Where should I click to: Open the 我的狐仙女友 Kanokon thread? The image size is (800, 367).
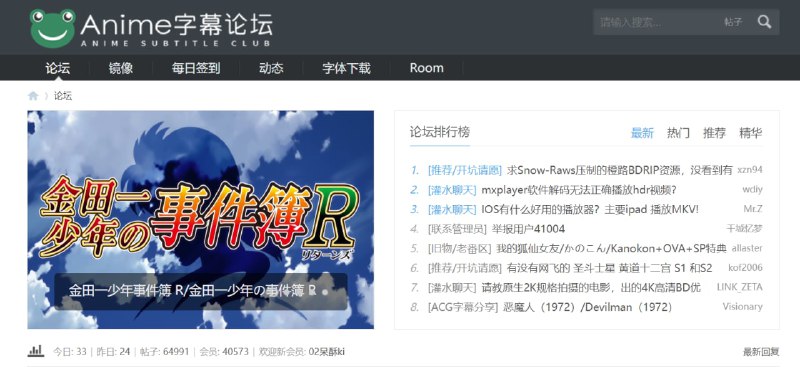click(x=611, y=249)
